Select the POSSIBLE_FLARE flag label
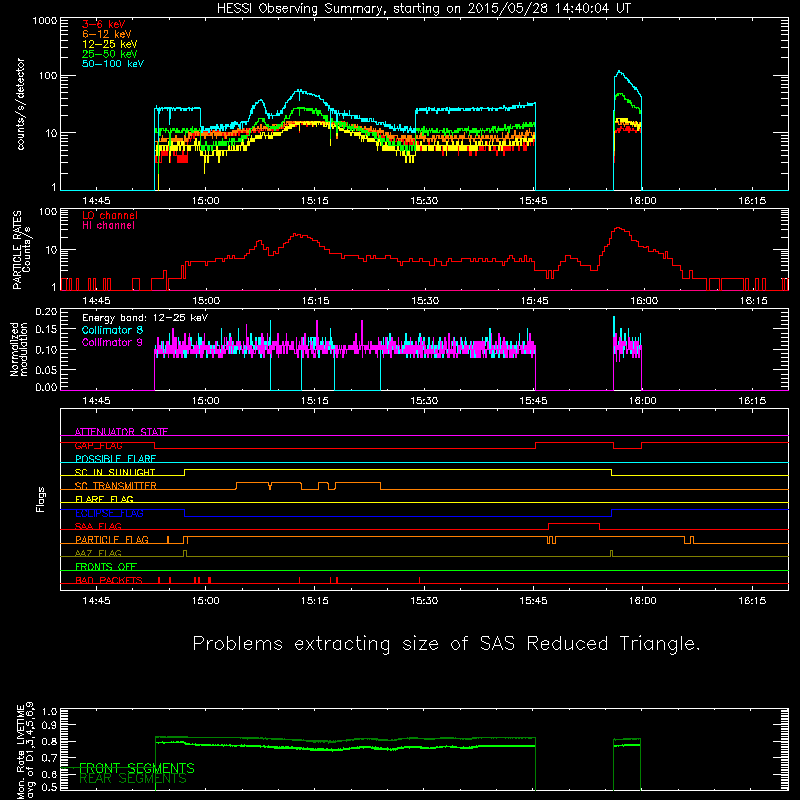The image size is (800, 800). [115, 459]
